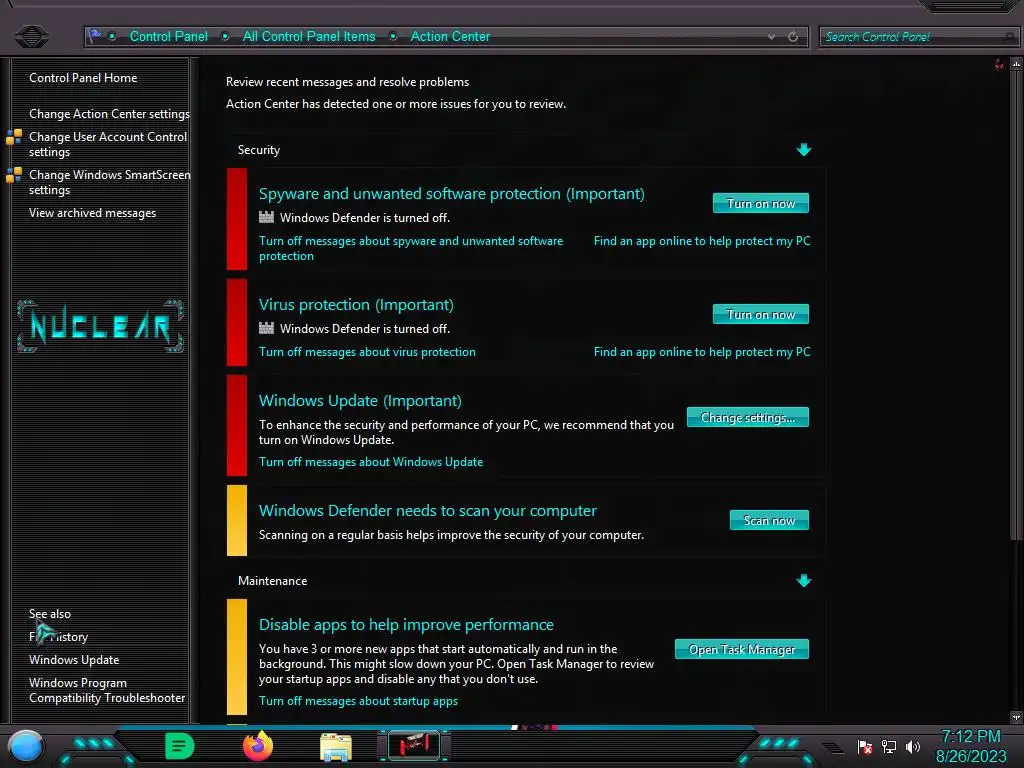Viewport: 1024px width, 768px height.
Task: Click the Action Center flag tray icon
Action: (x=865, y=746)
